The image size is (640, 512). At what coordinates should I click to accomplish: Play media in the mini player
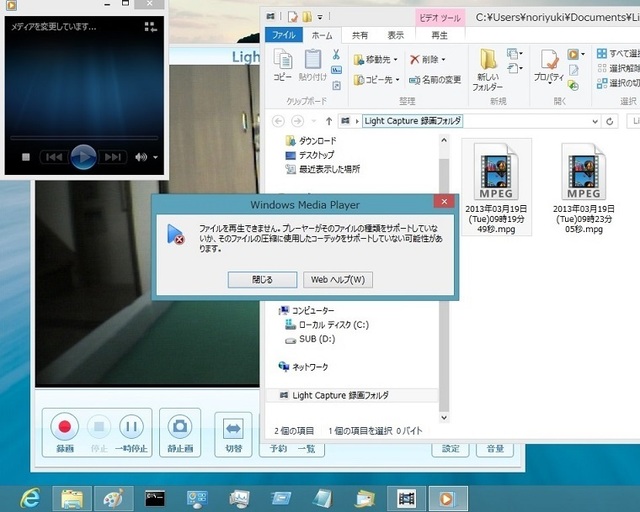coord(84,157)
